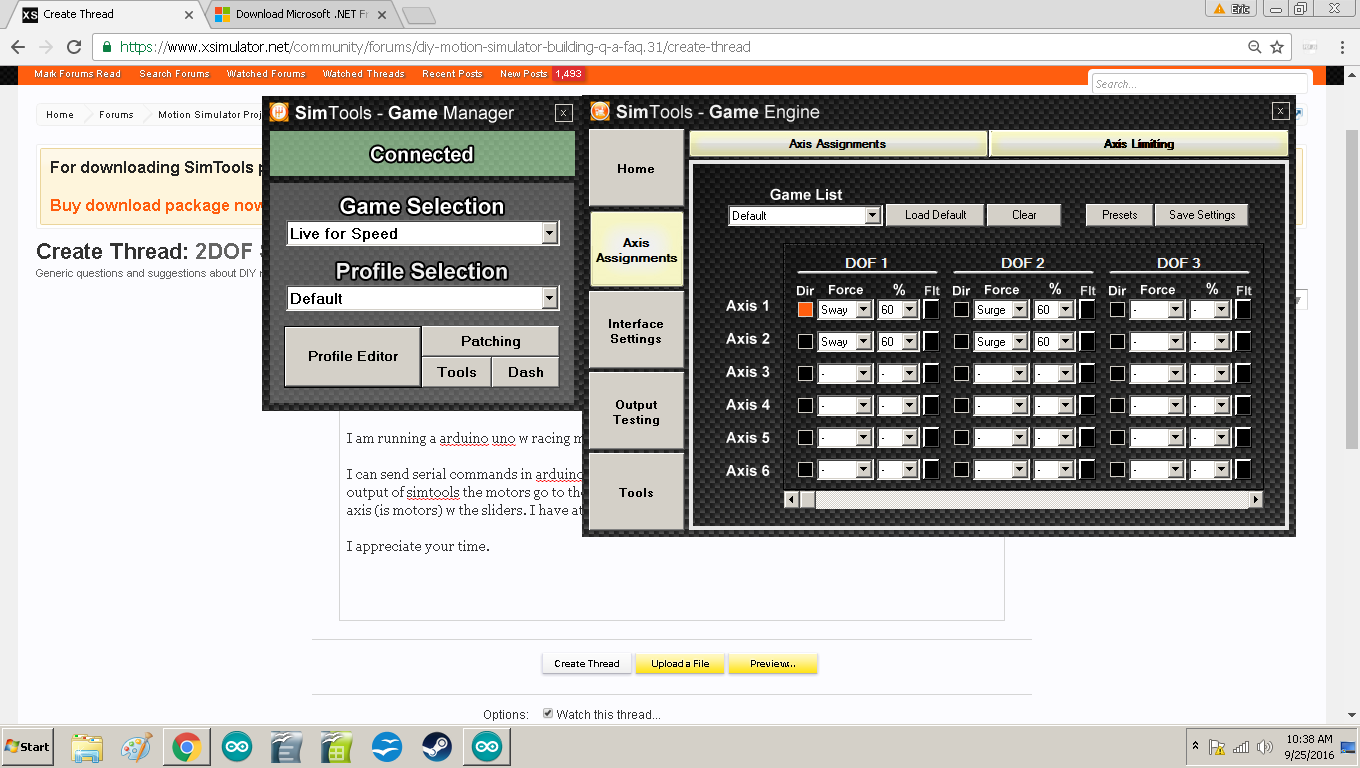Check Axis 2 DOF 2 Dir checkbox
Viewport: 1360px width, 768px height.
[961, 341]
